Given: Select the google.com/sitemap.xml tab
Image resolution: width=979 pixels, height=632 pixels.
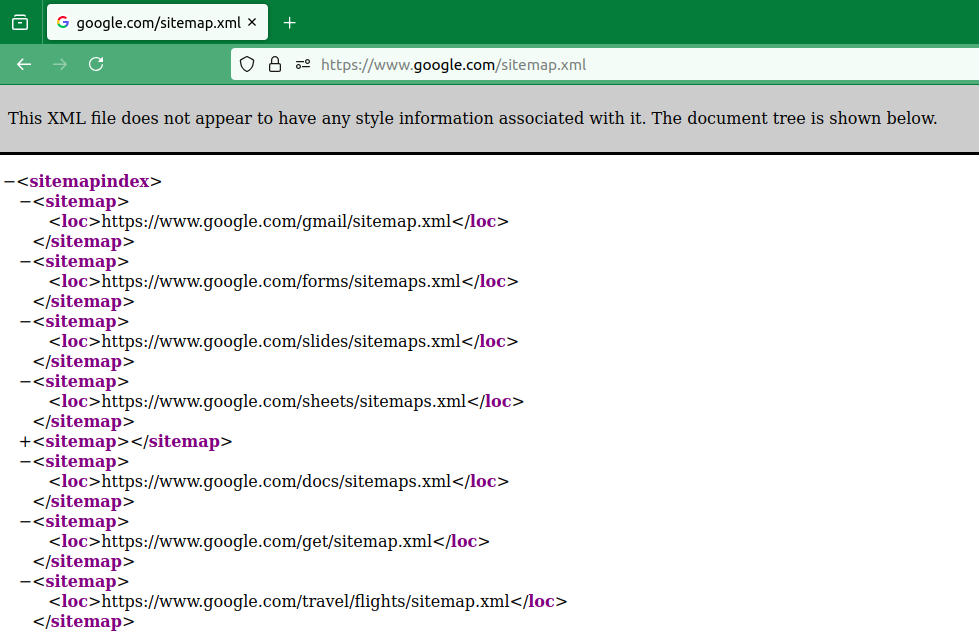Looking at the screenshot, I should pyautogui.click(x=157, y=22).
